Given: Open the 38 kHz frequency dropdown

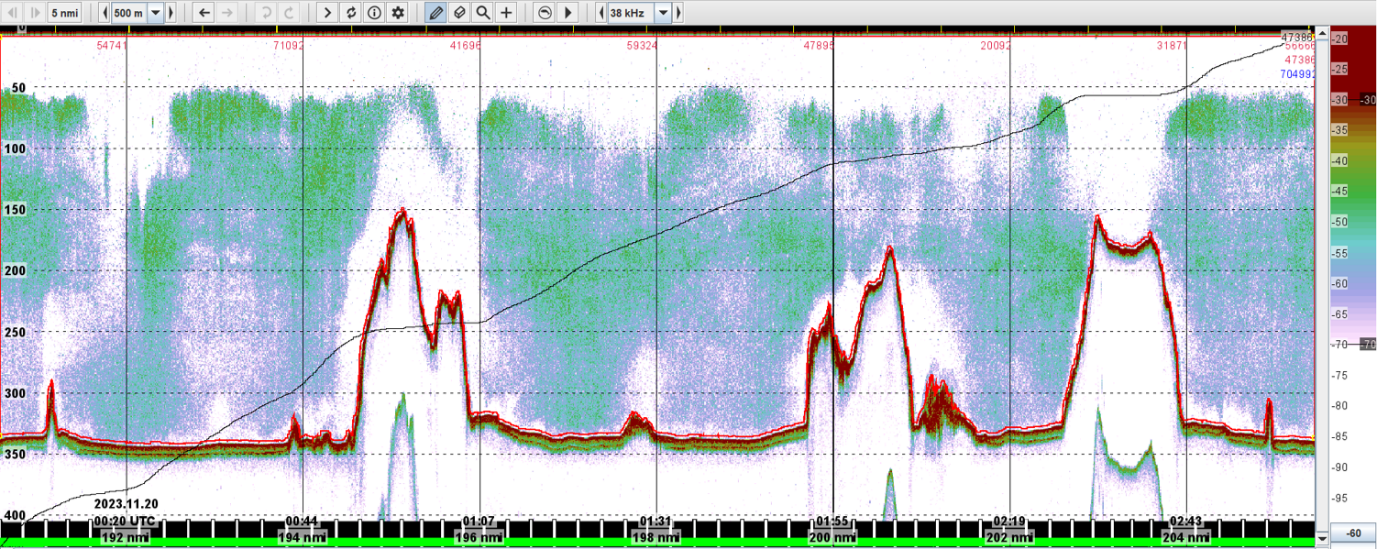Looking at the screenshot, I should 663,13.
